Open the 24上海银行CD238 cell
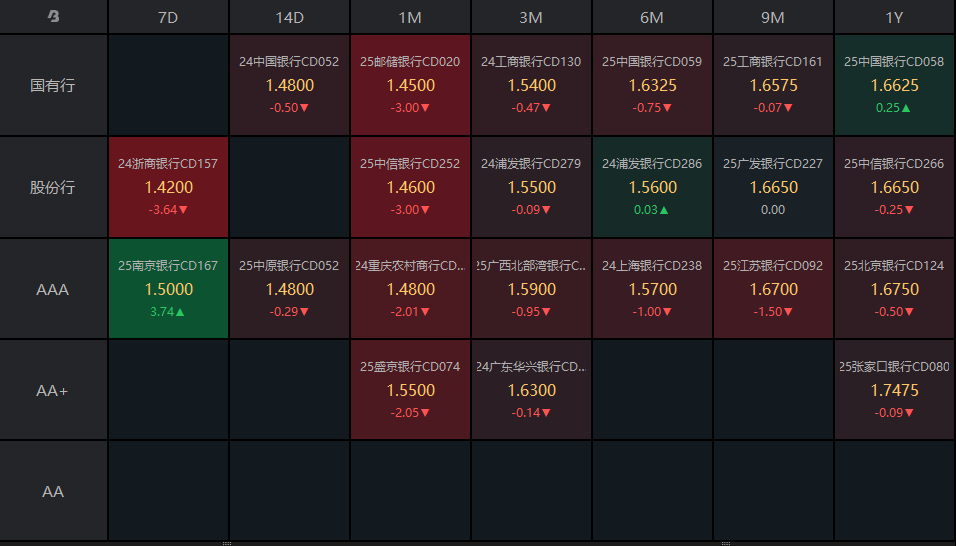The image size is (956, 546). click(652, 288)
